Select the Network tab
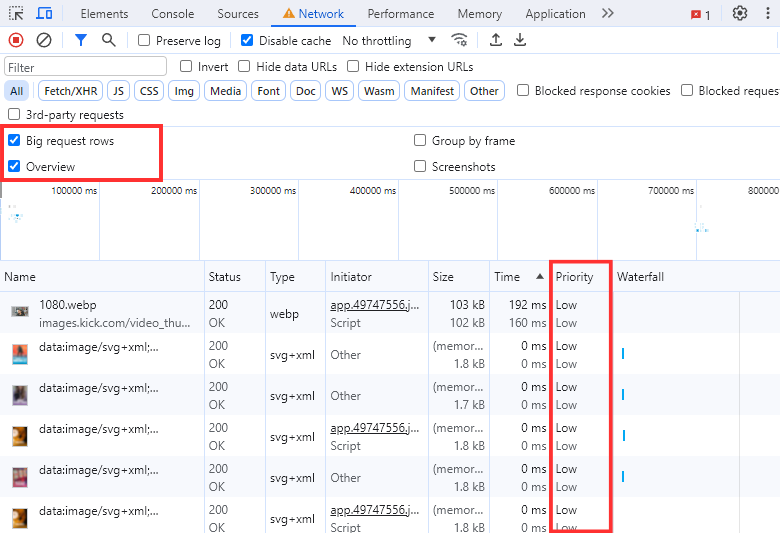The width and height of the screenshot is (780, 533). (x=313, y=14)
